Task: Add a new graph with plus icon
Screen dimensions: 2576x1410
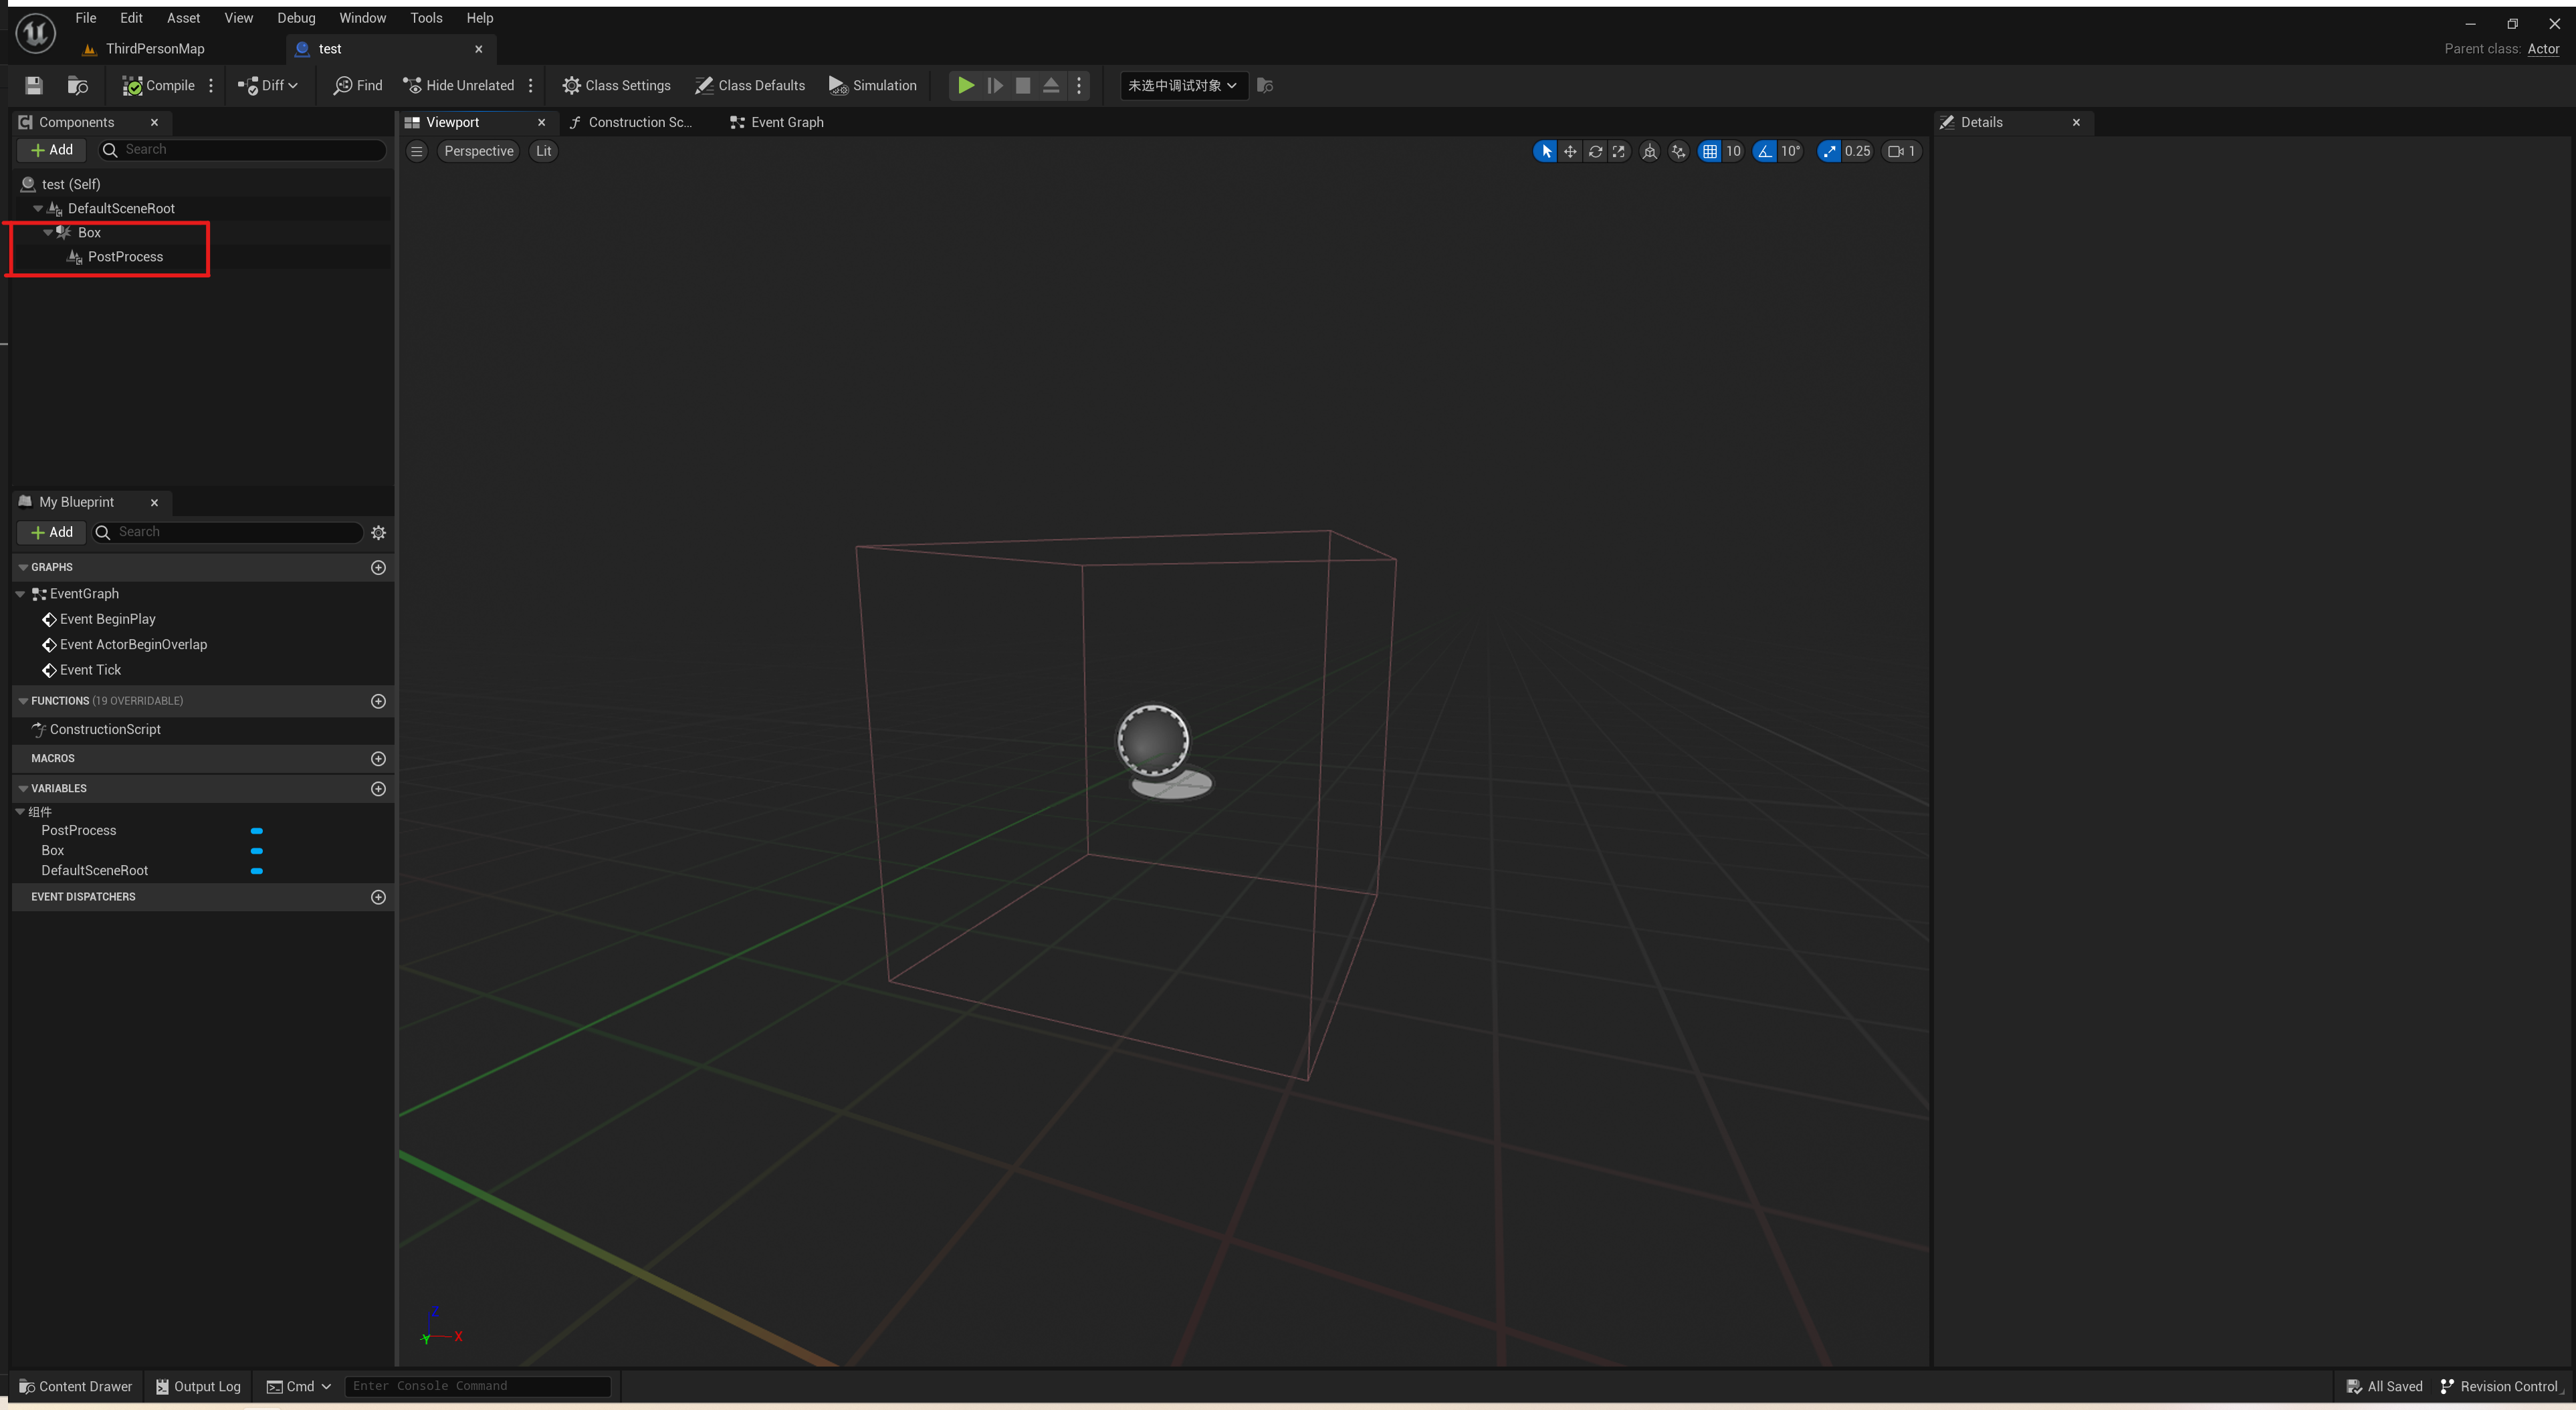Action: (x=378, y=568)
